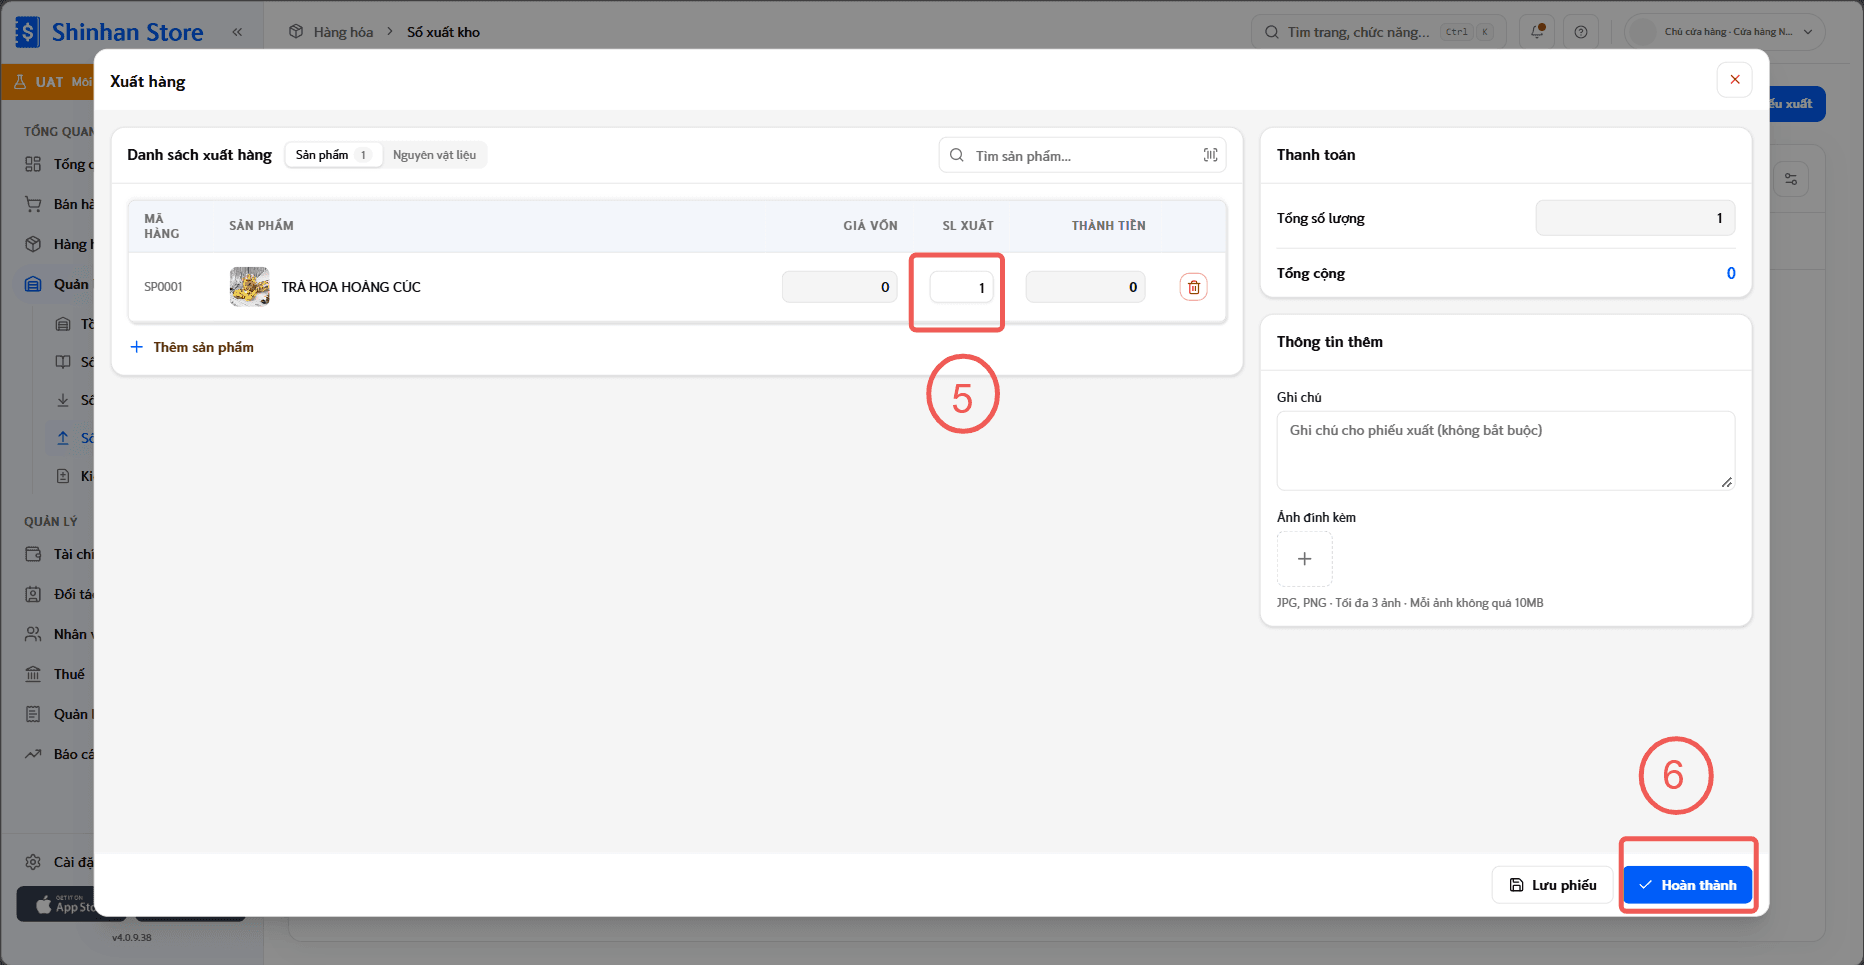The image size is (1864, 965).
Task: Close the Xuất hàng dialog
Action: tap(1735, 80)
